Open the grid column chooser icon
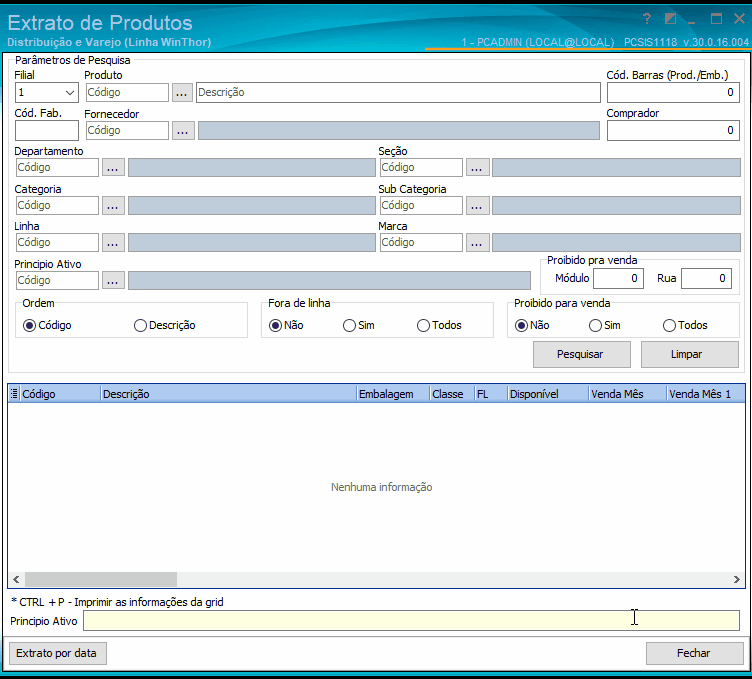 point(14,394)
